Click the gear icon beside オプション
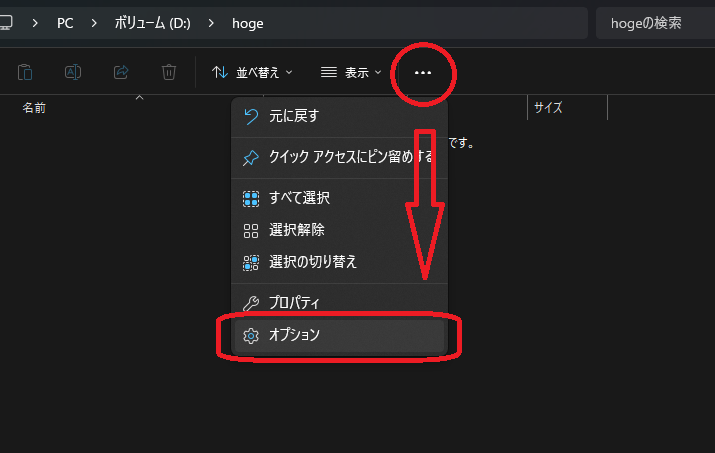This screenshot has width=715, height=453. pos(251,336)
